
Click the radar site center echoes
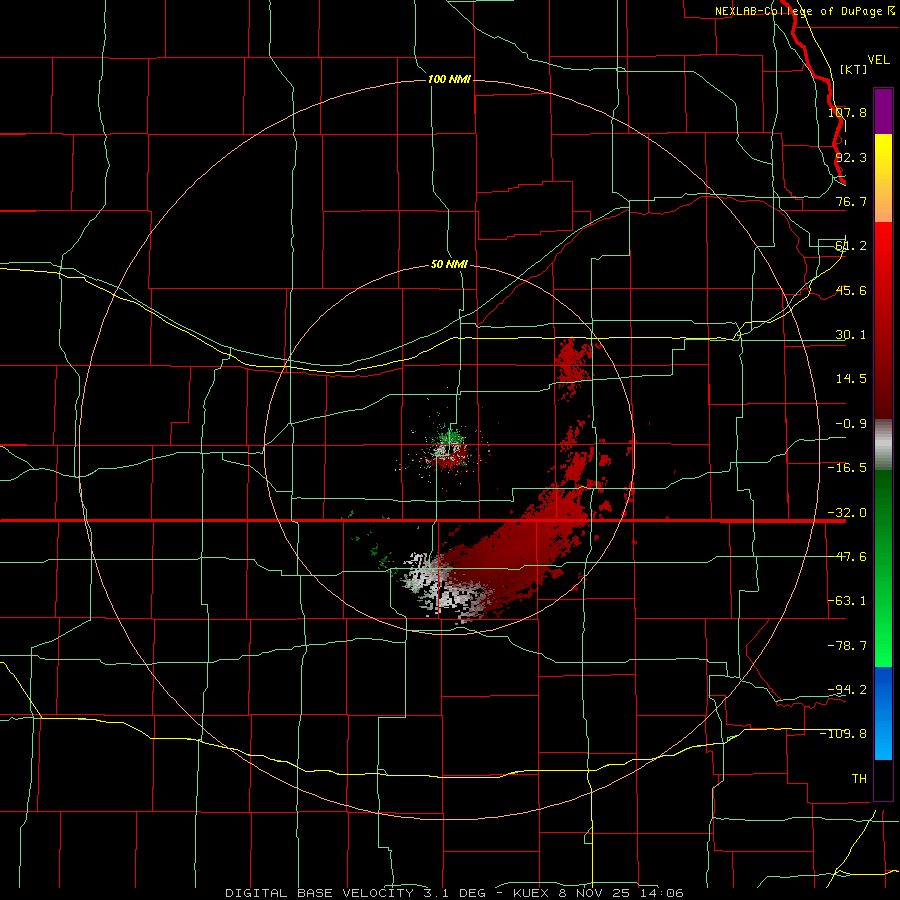[448, 449]
